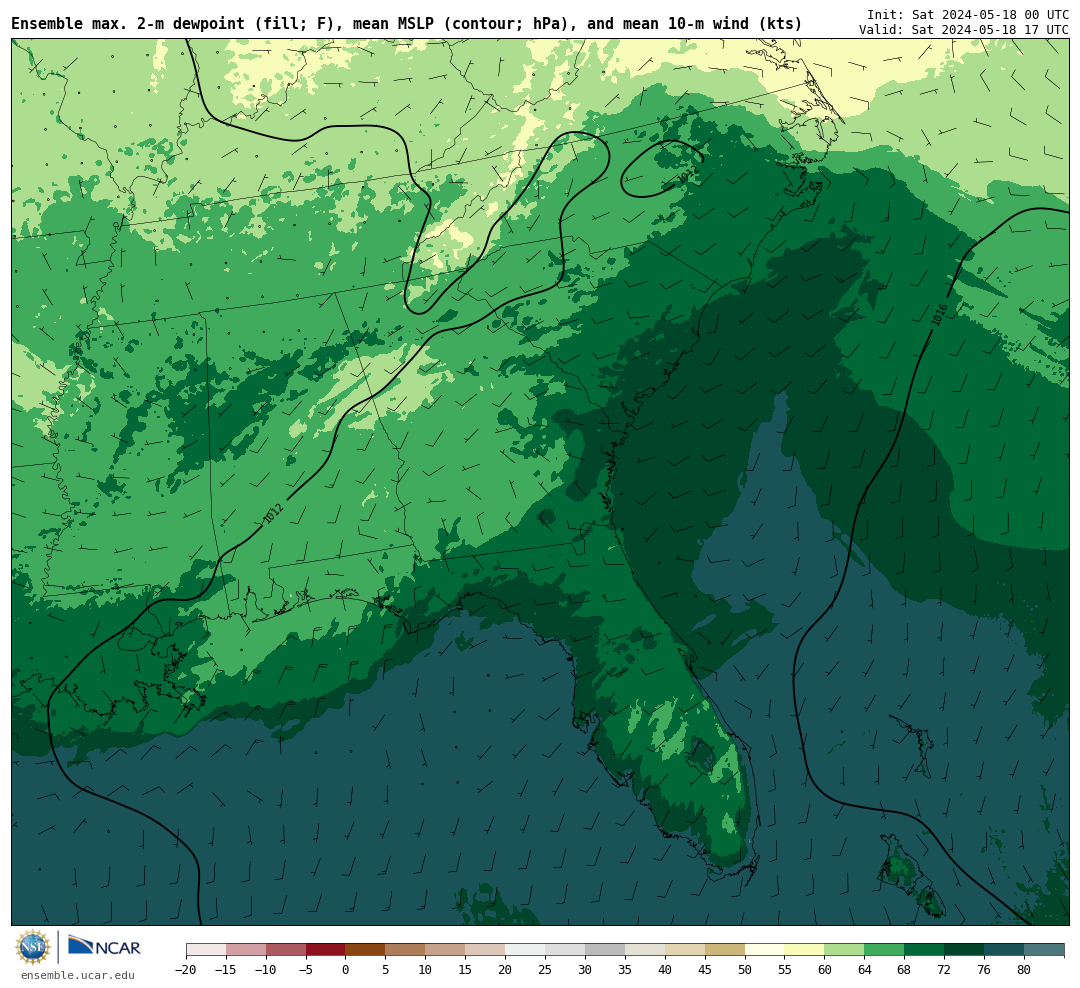Pick the colorbar swatch right of 80
1080x988 pixels.
1044,949
